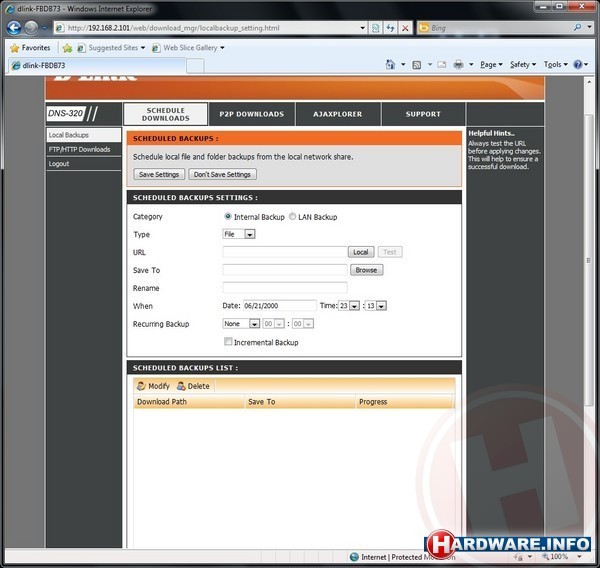Open the Time hour dropdown showing 23

coord(349,306)
